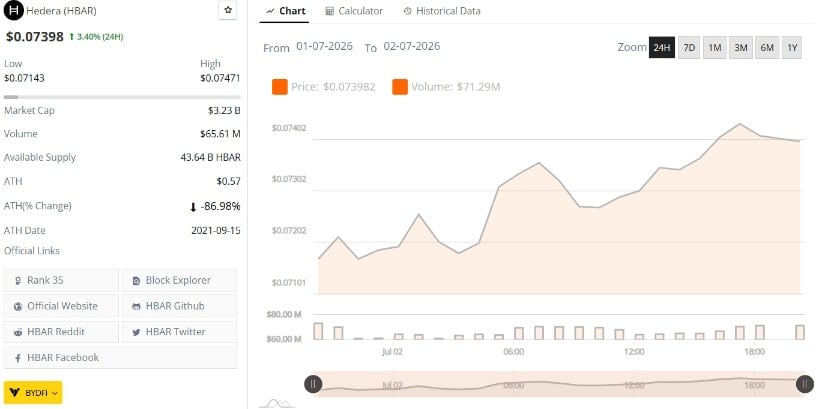Image resolution: width=825 pixels, height=409 pixels.
Task: Click the Reddit alien icon
Action: tap(18, 332)
